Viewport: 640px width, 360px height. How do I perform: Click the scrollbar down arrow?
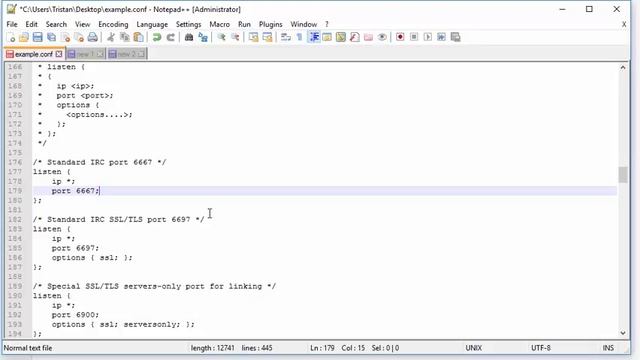click(x=623, y=333)
